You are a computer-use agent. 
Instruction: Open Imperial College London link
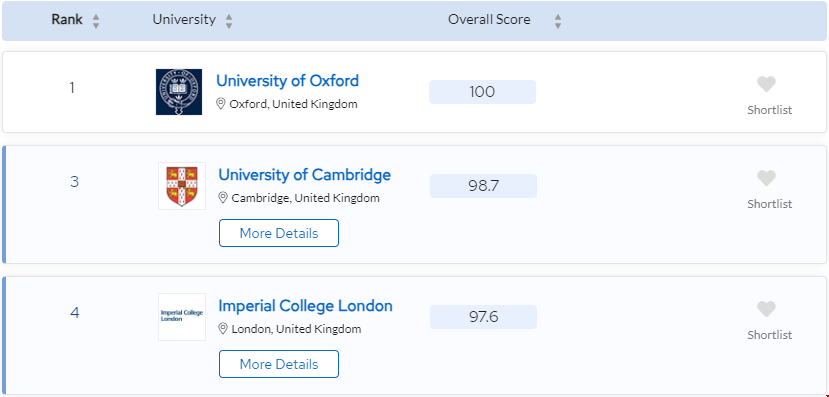click(306, 306)
